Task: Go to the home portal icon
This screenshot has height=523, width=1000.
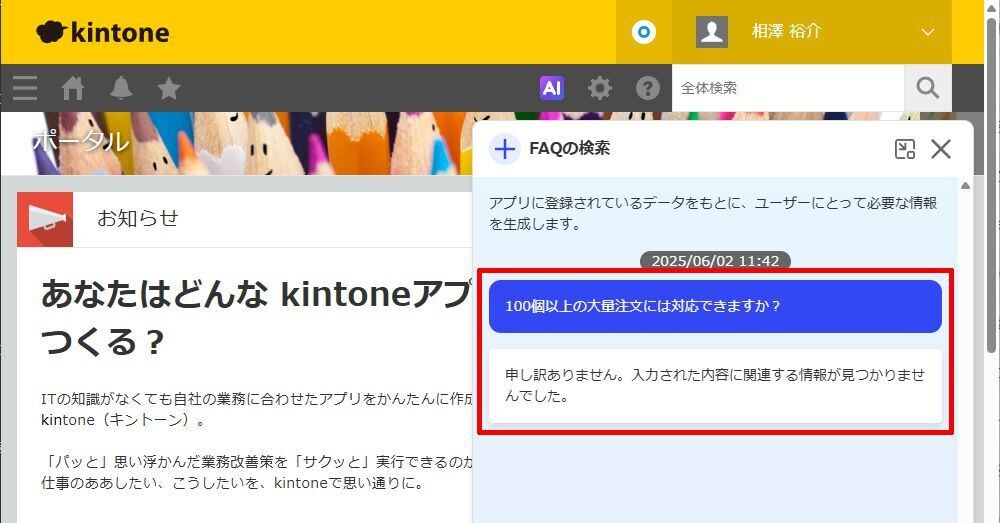Action: (72, 88)
